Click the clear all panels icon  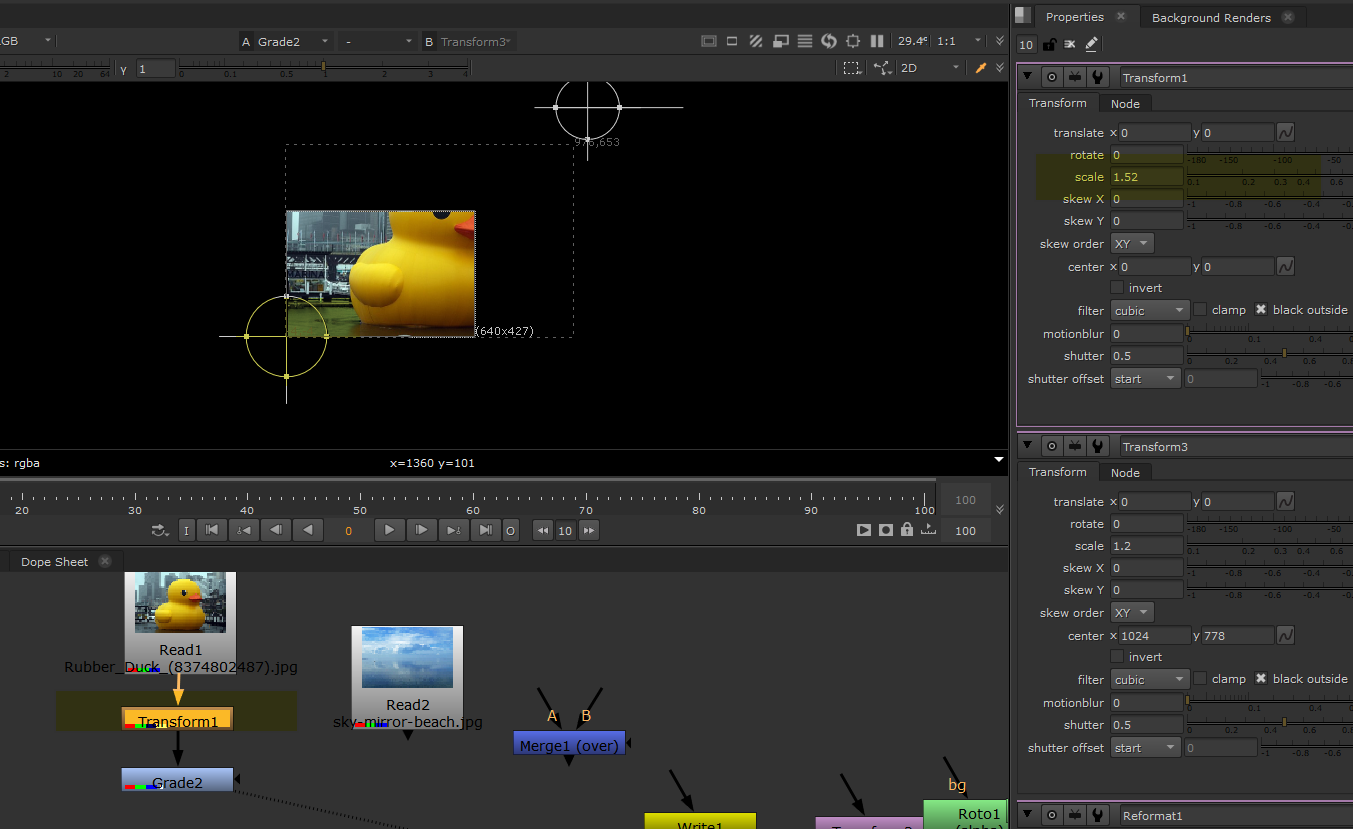tap(1070, 44)
